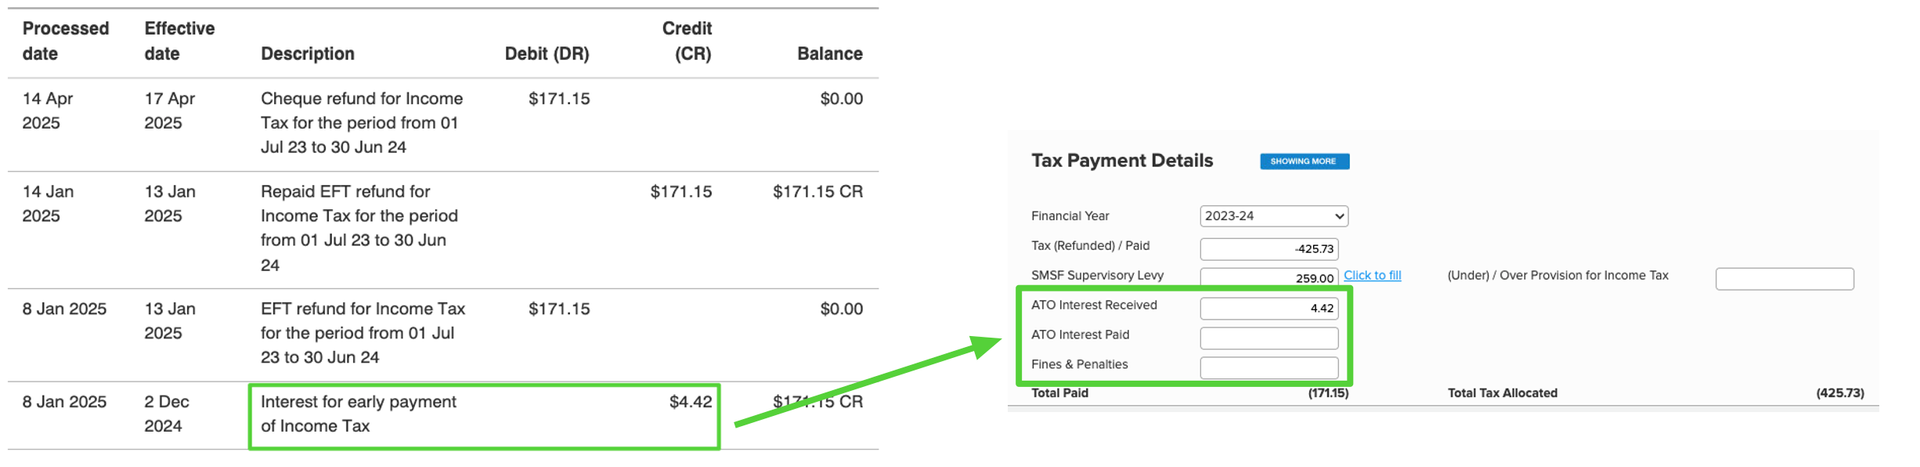Click the $4.42 credit amount
Viewport: 1920px width, 467px height.
[x=691, y=402]
